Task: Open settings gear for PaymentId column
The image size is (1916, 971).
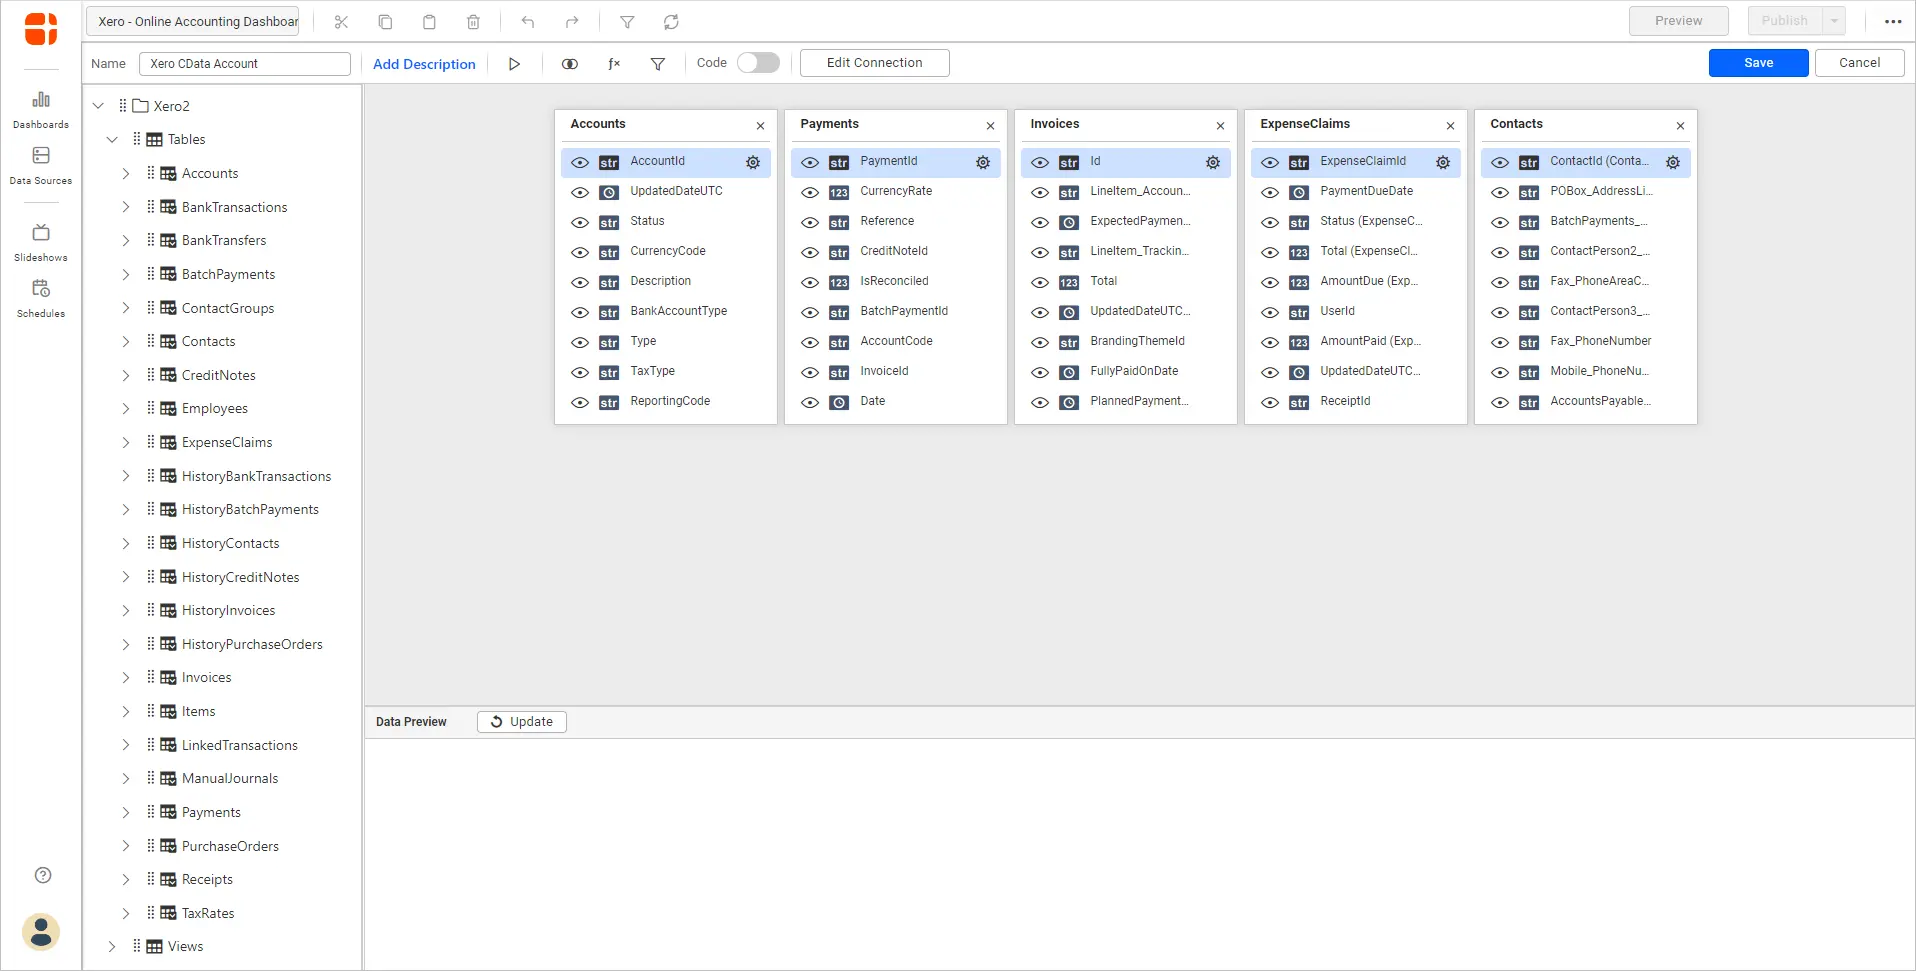Action: pyautogui.click(x=983, y=162)
